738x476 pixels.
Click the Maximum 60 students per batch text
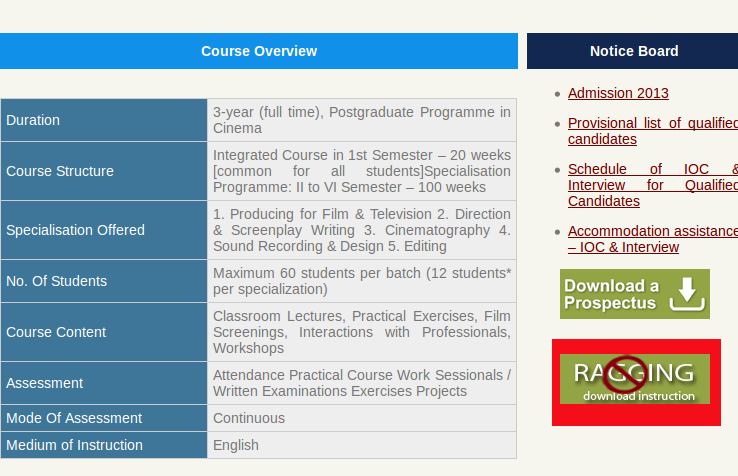pyautogui.click(x=361, y=281)
